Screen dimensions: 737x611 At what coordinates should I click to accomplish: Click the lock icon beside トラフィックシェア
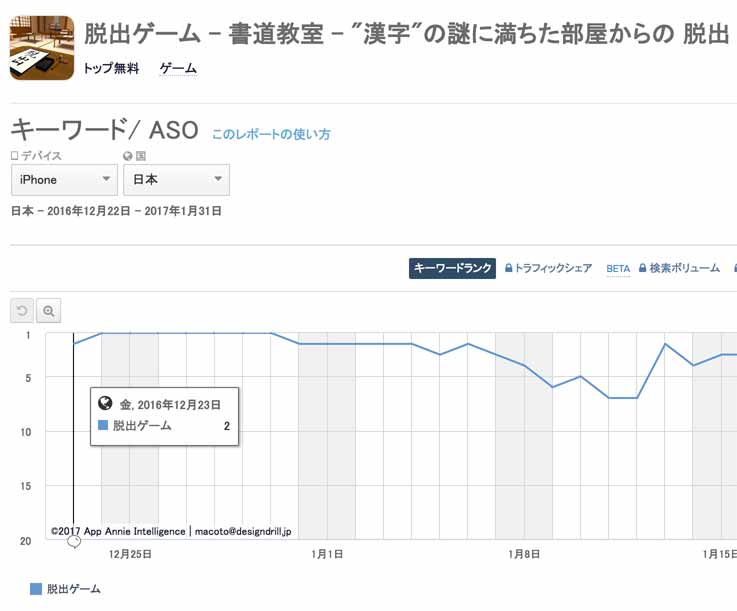click(509, 269)
